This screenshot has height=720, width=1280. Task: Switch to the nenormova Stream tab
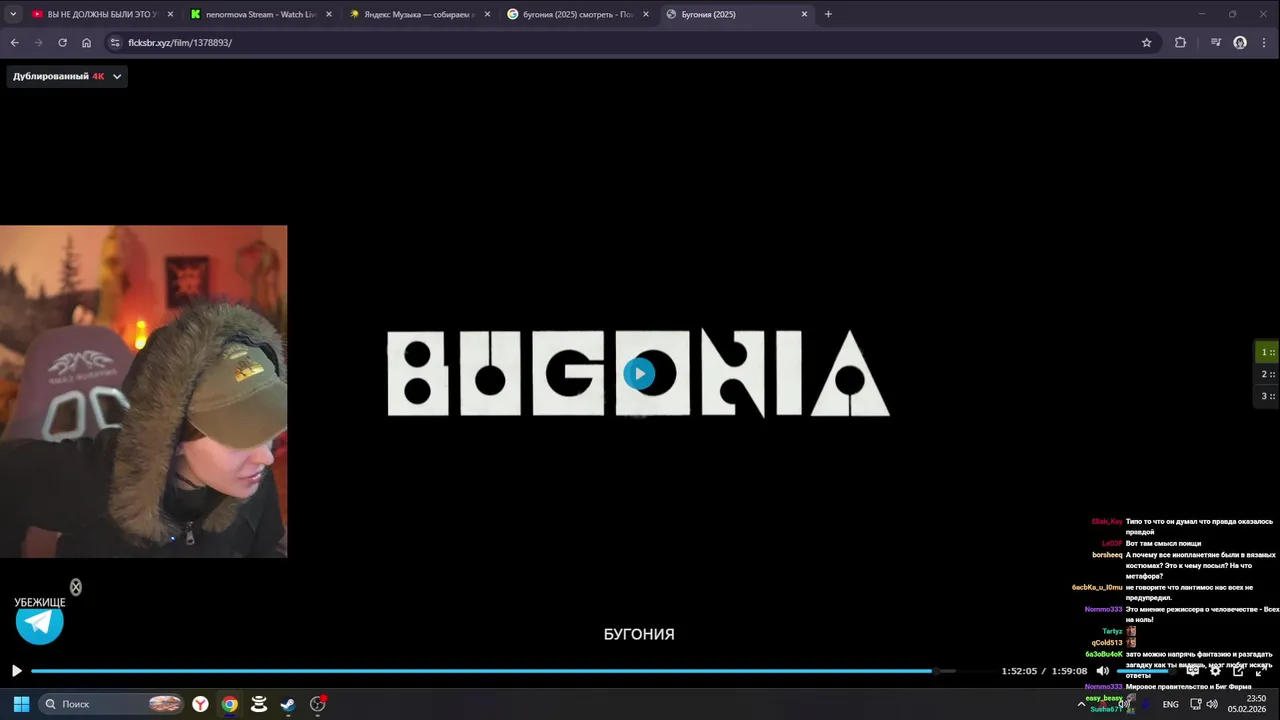[261, 14]
